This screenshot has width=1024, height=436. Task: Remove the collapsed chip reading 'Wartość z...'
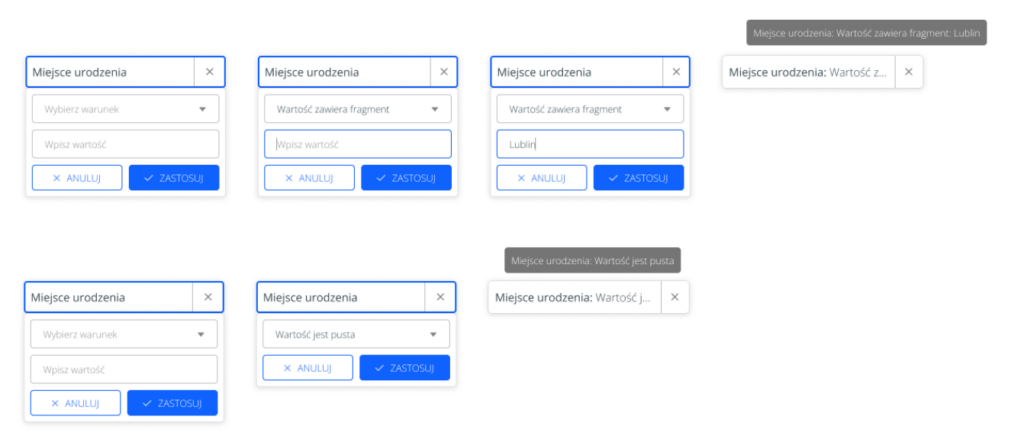coord(908,72)
